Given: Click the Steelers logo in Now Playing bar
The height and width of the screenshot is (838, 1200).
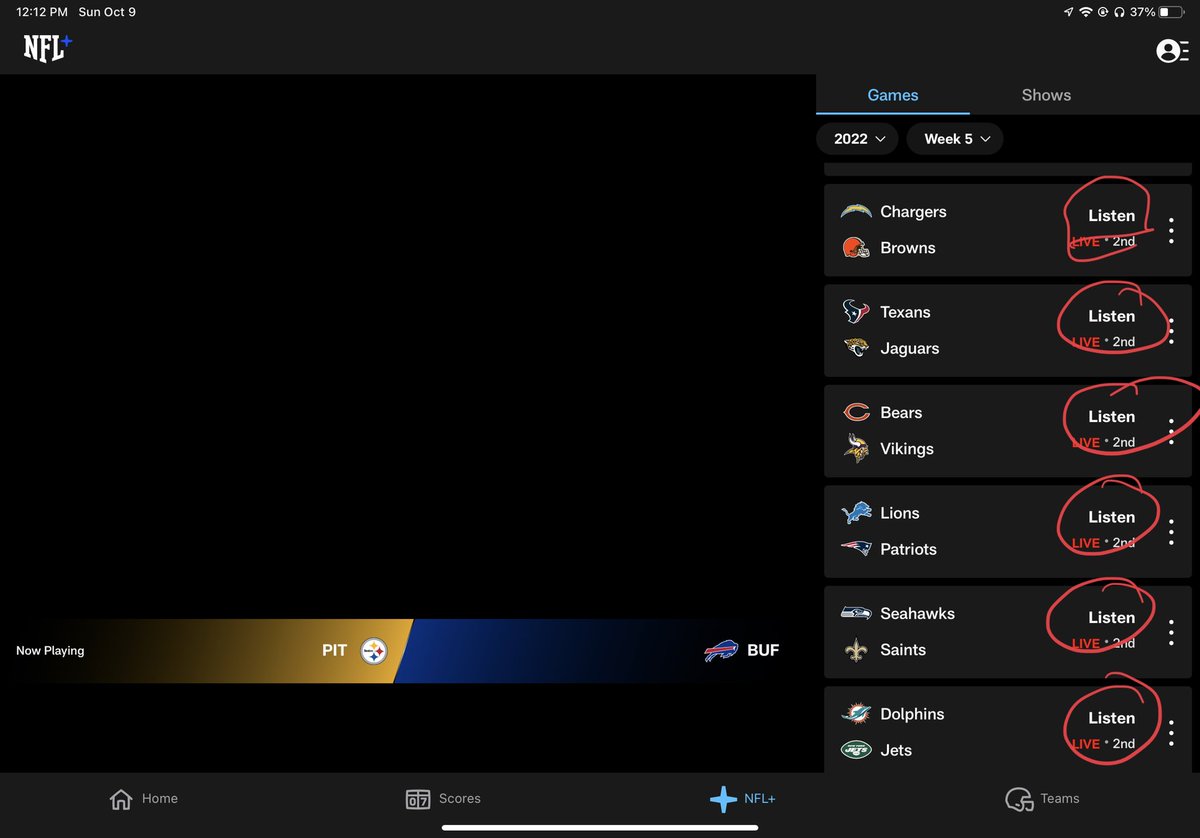Looking at the screenshot, I should click(374, 651).
